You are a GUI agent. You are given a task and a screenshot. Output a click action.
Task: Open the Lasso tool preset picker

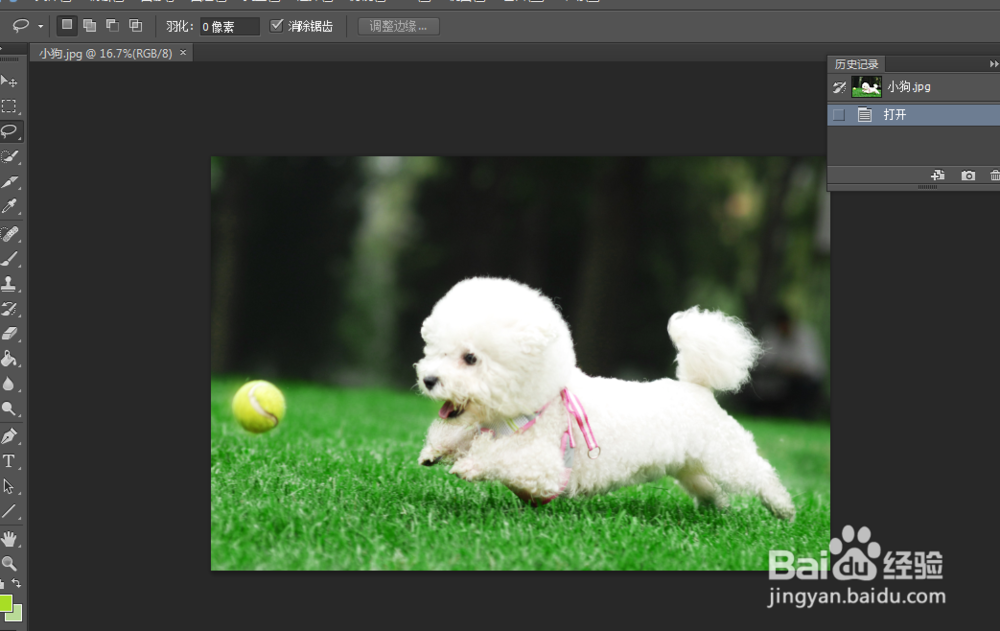click(41, 26)
